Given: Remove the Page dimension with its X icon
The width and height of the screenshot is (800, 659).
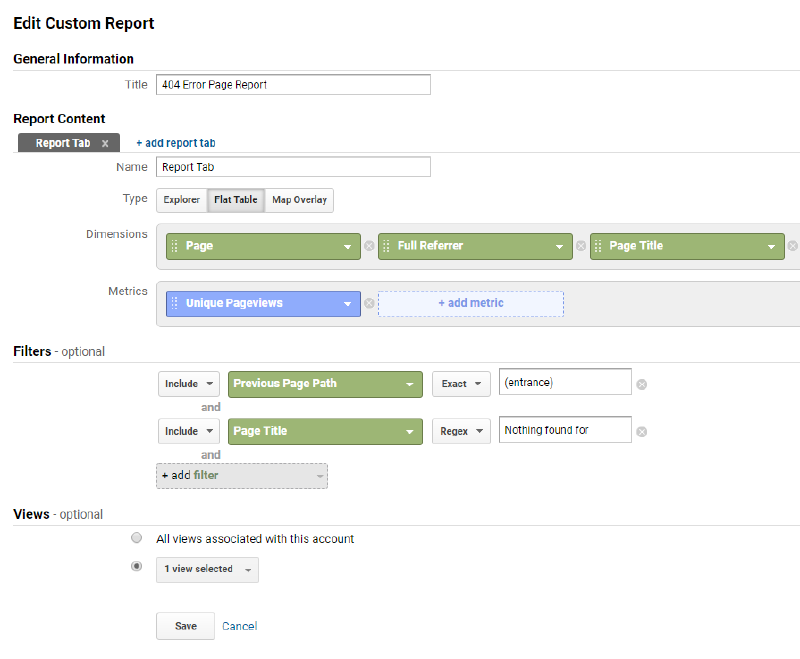Looking at the screenshot, I should [x=369, y=246].
